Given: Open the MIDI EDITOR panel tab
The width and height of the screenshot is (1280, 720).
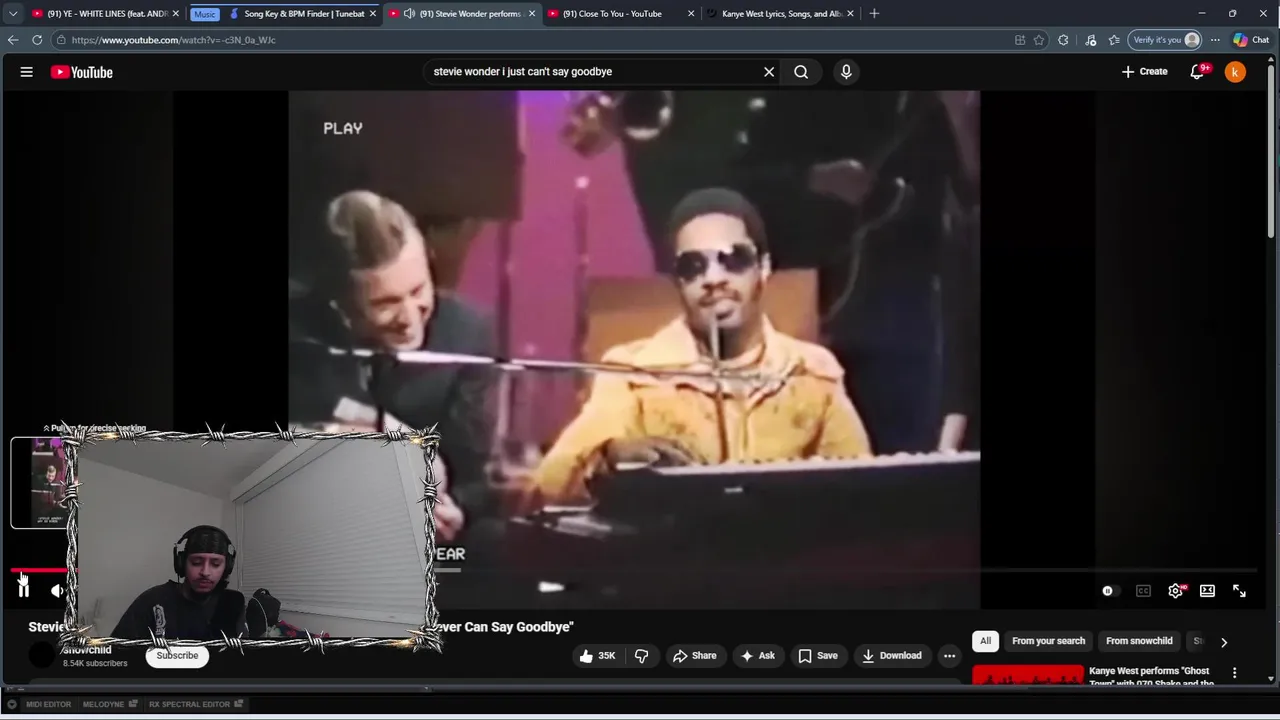Looking at the screenshot, I should click(49, 704).
